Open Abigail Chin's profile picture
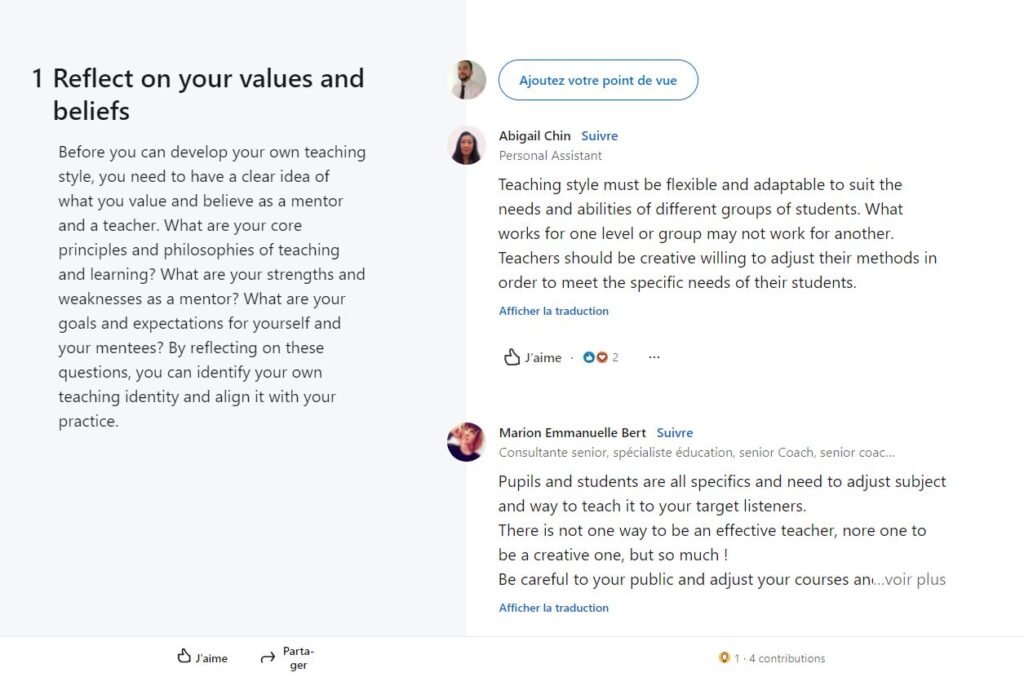Image resolution: width=1024 pixels, height=677 pixels. click(x=466, y=145)
